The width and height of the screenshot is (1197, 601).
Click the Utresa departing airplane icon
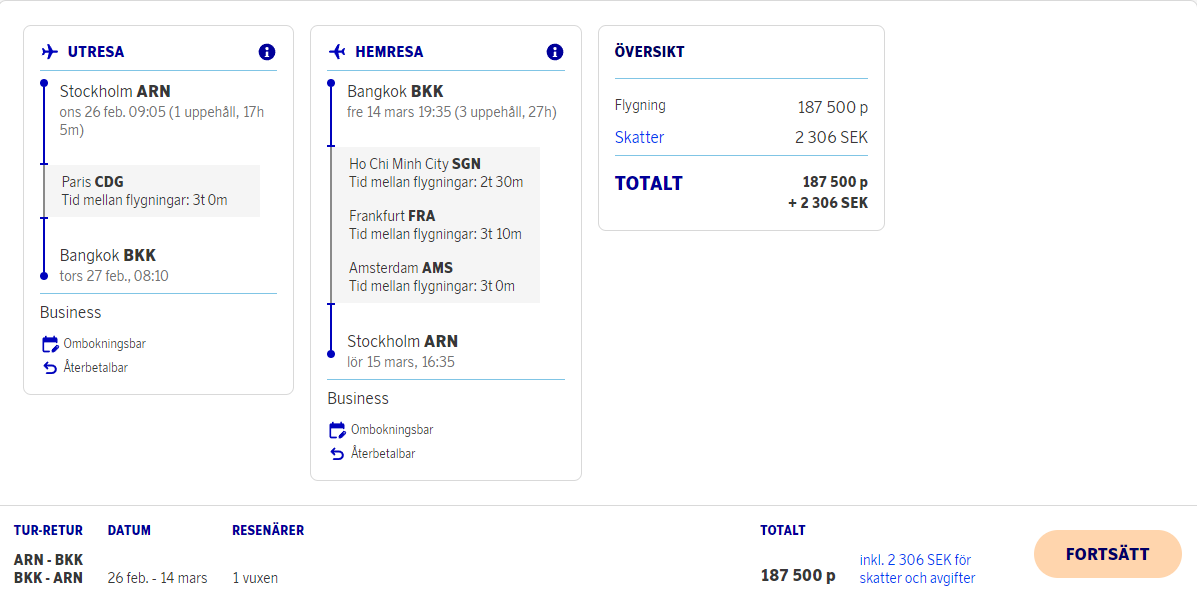click(x=50, y=52)
